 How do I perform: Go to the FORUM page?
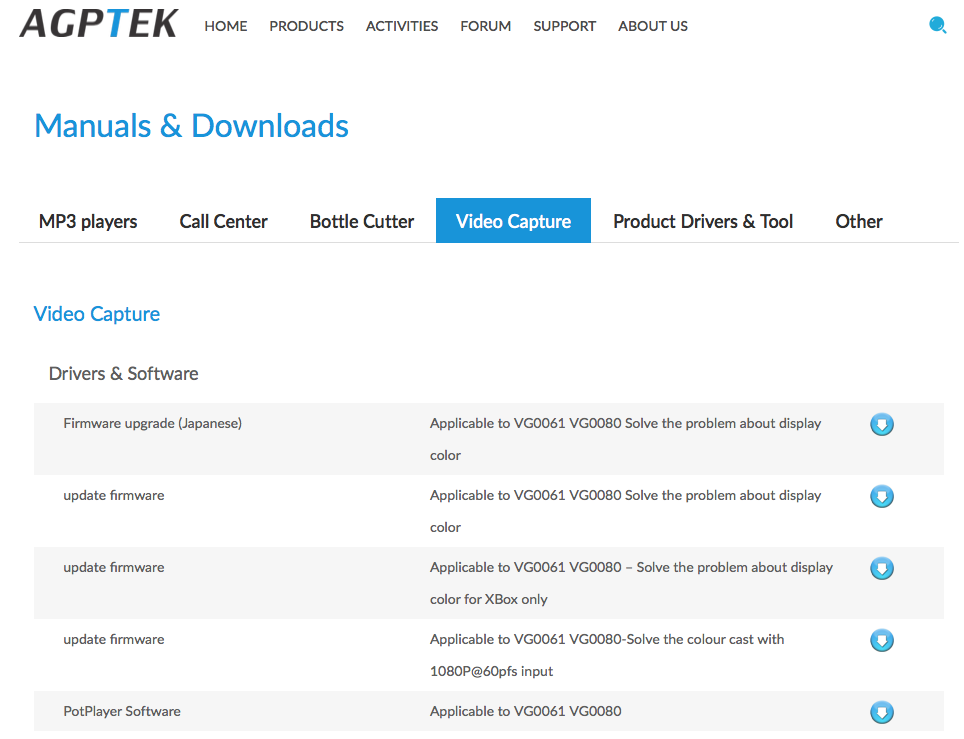485,26
